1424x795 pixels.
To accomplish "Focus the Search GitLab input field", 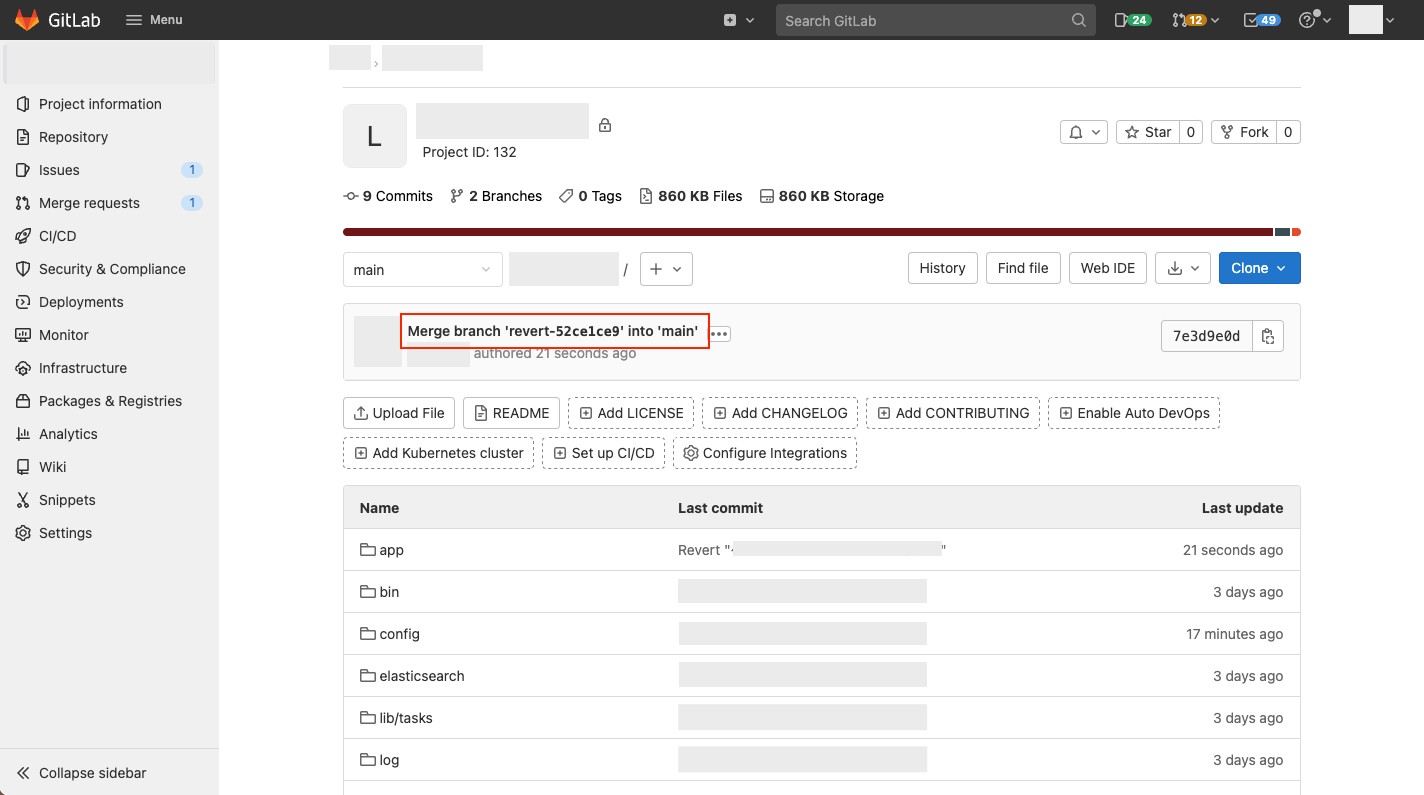I will pos(925,20).
